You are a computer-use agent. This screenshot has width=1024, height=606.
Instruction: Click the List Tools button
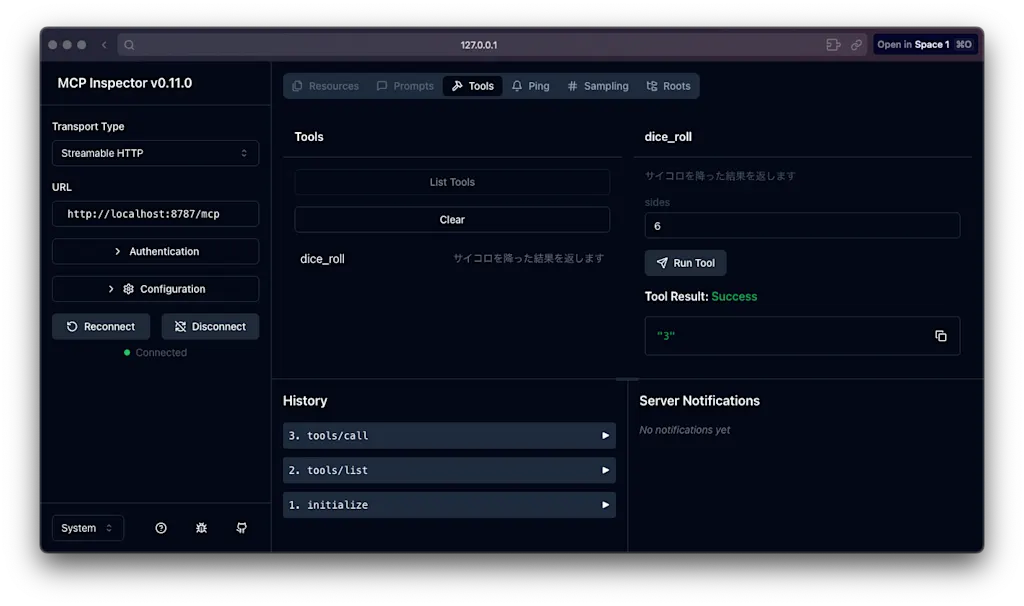(x=452, y=182)
